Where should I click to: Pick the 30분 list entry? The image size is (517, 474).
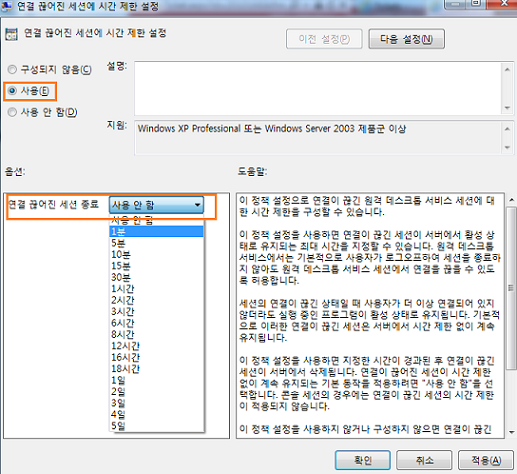click(156, 277)
